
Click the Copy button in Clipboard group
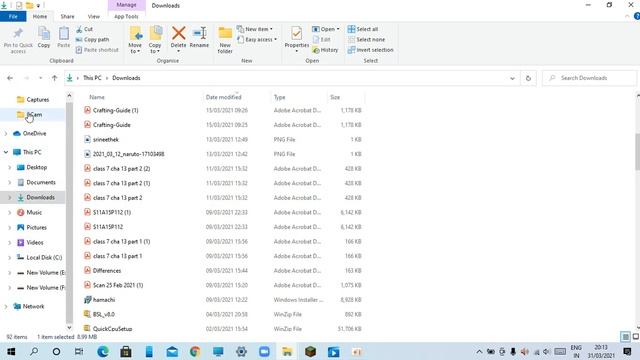point(44,38)
